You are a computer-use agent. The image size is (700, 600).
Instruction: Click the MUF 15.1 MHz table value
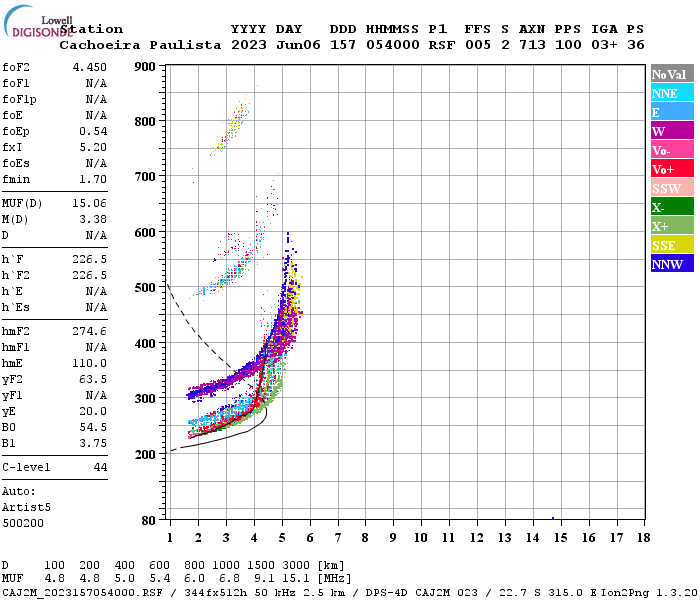tap(296, 579)
